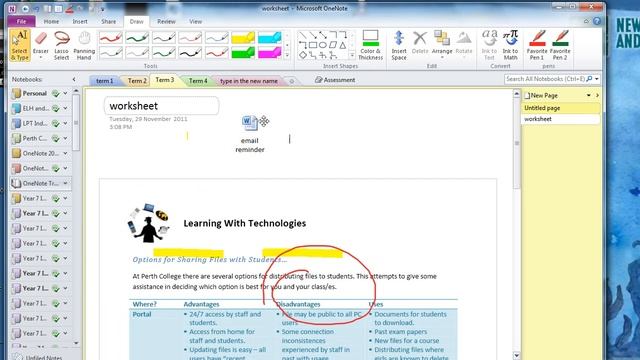Pick the Panning Hand tool

click(x=84, y=45)
